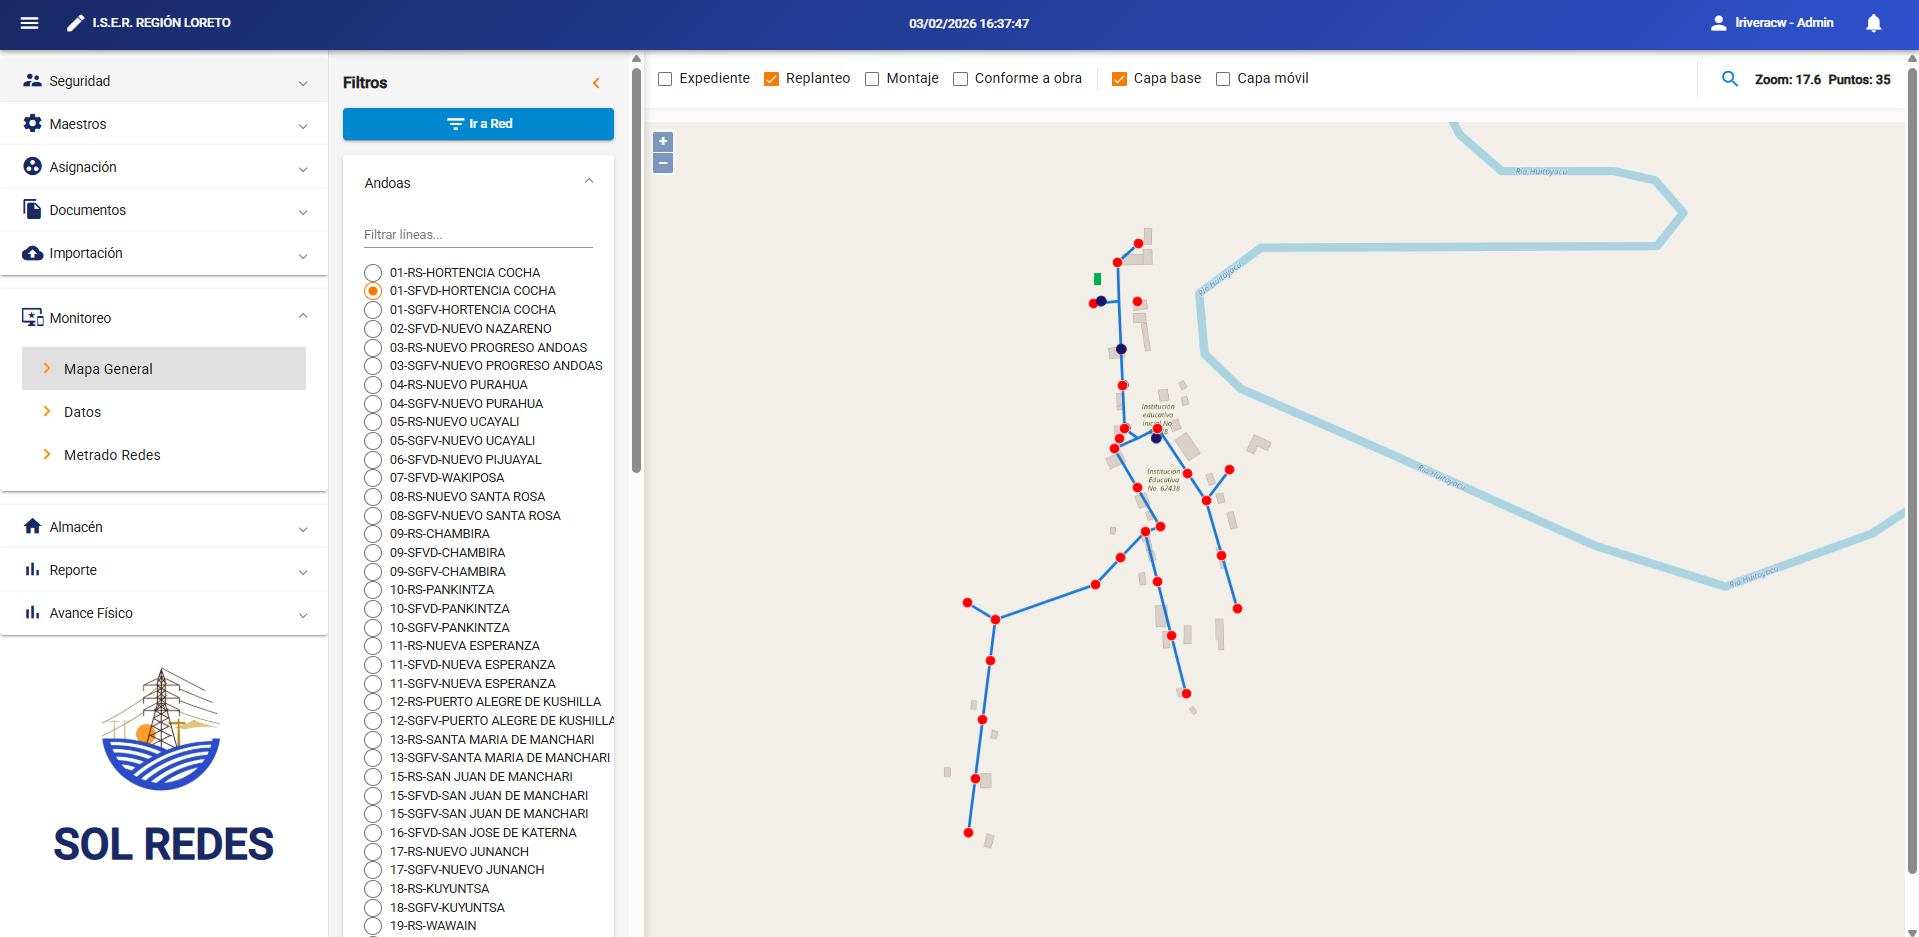Click the Importación cloud upload icon

click(x=33, y=253)
